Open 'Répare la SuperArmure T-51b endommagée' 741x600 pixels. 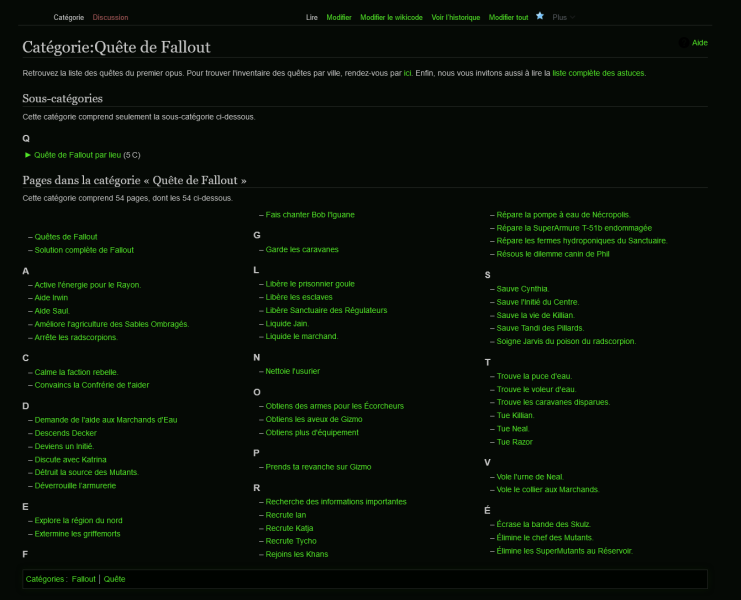[x=574, y=228]
